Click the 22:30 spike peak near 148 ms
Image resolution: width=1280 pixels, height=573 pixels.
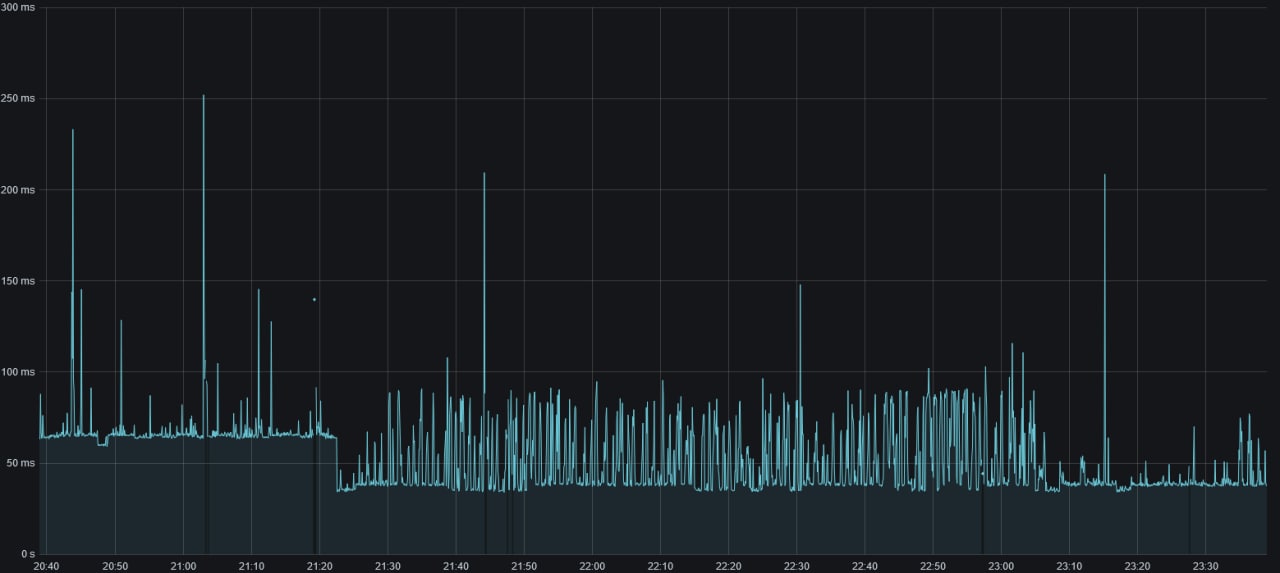pos(800,285)
